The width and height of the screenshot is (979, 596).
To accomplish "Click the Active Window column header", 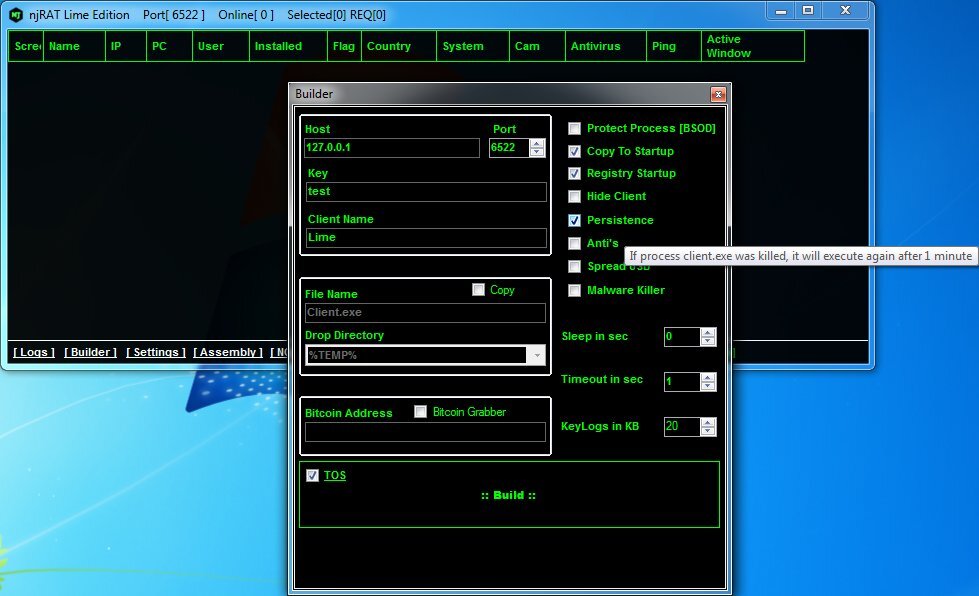I will (x=753, y=46).
